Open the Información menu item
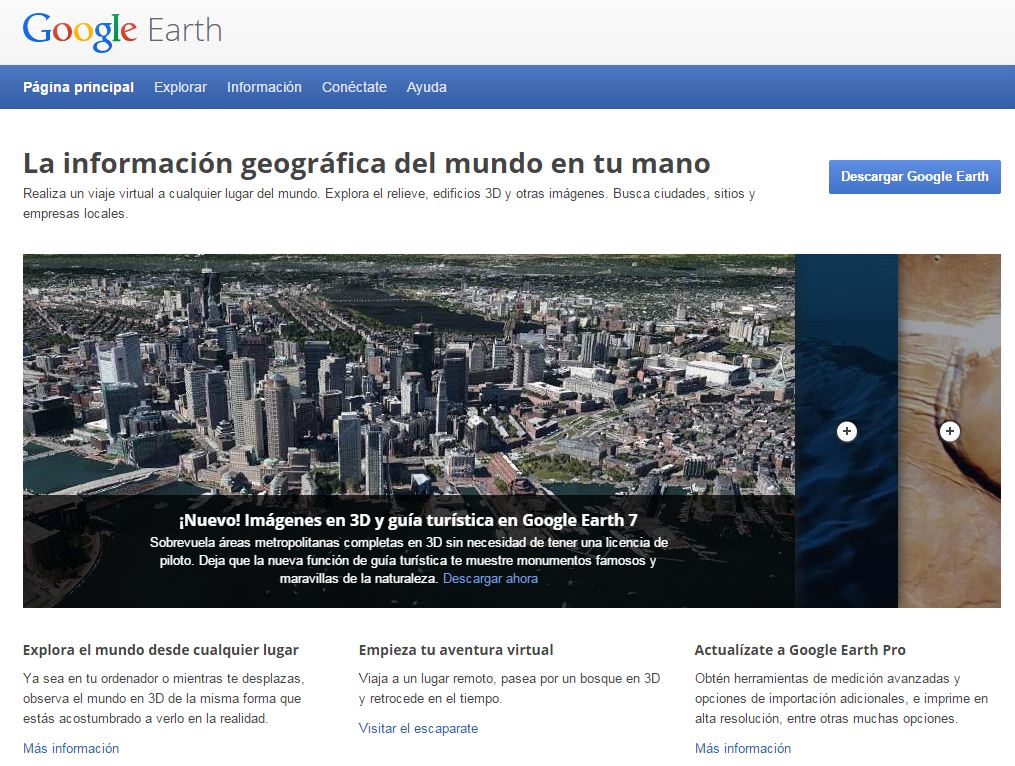1015x766 pixels. (x=264, y=87)
